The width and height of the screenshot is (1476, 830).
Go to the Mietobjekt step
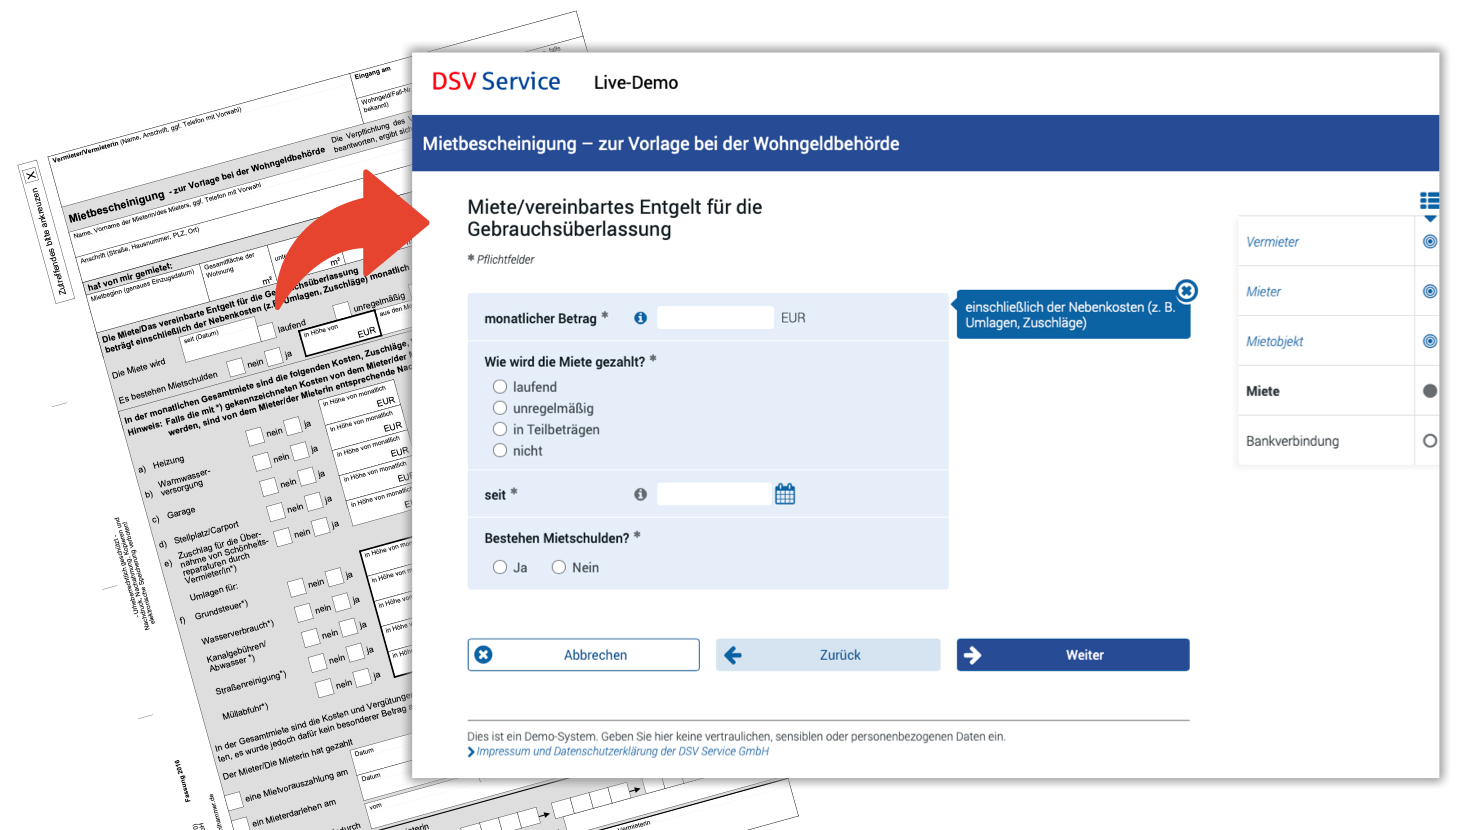coord(1274,342)
